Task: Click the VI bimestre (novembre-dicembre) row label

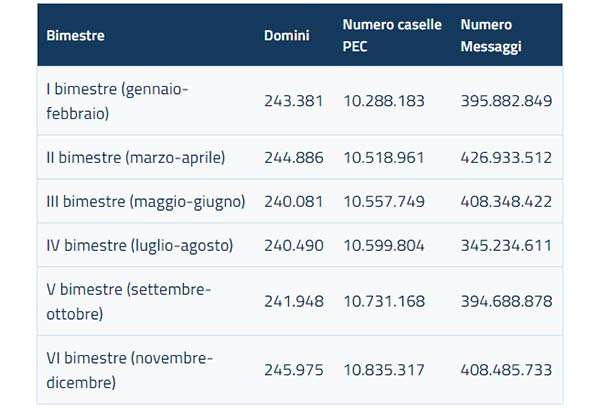Action: [x=129, y=369]
